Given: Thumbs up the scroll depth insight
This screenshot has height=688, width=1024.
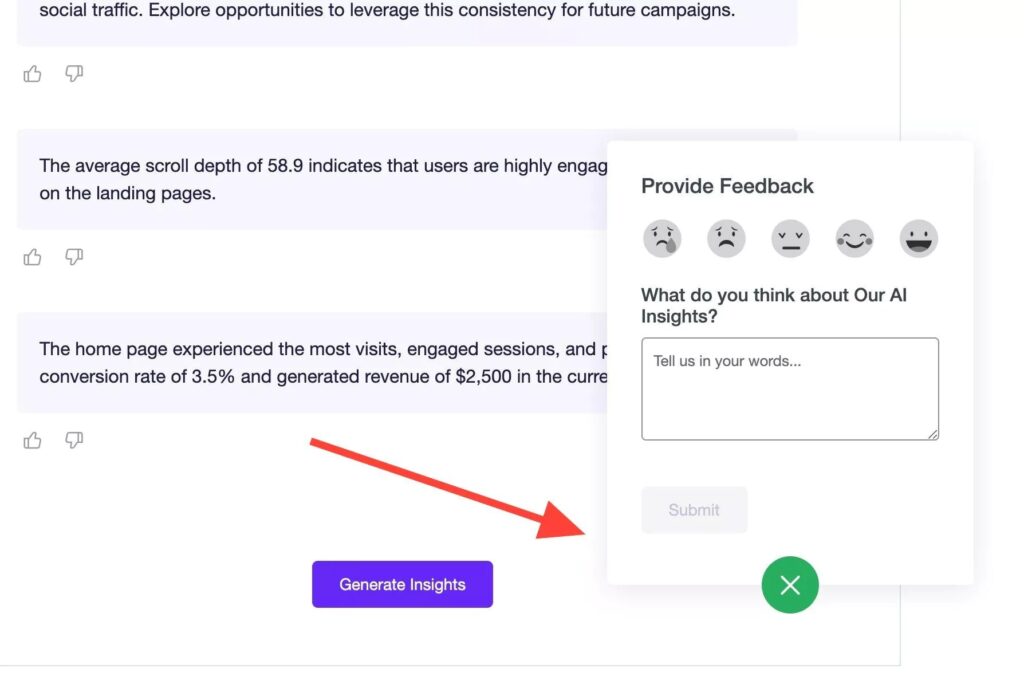Looking at the screenshot, I should click(x=32, y=257).
